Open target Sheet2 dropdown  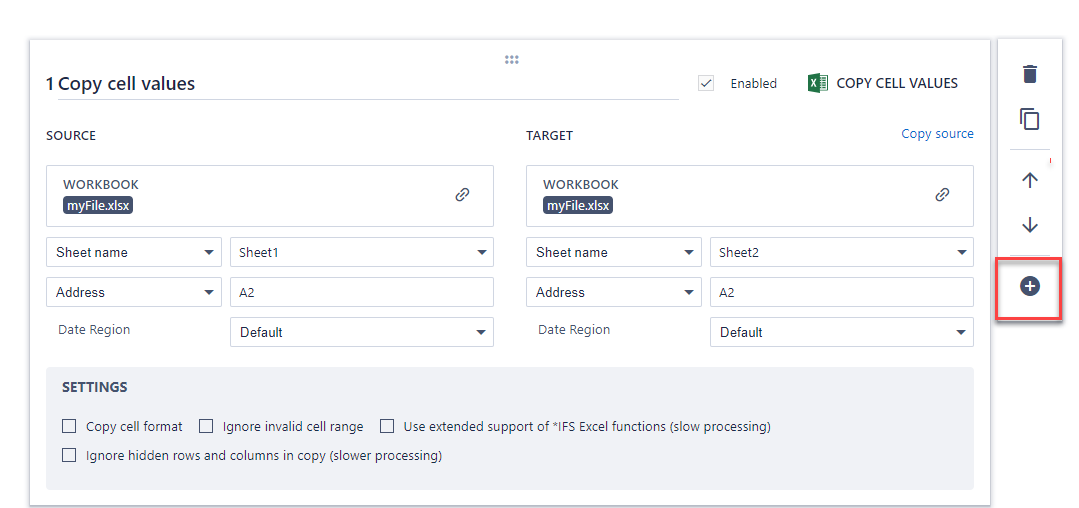841,252
